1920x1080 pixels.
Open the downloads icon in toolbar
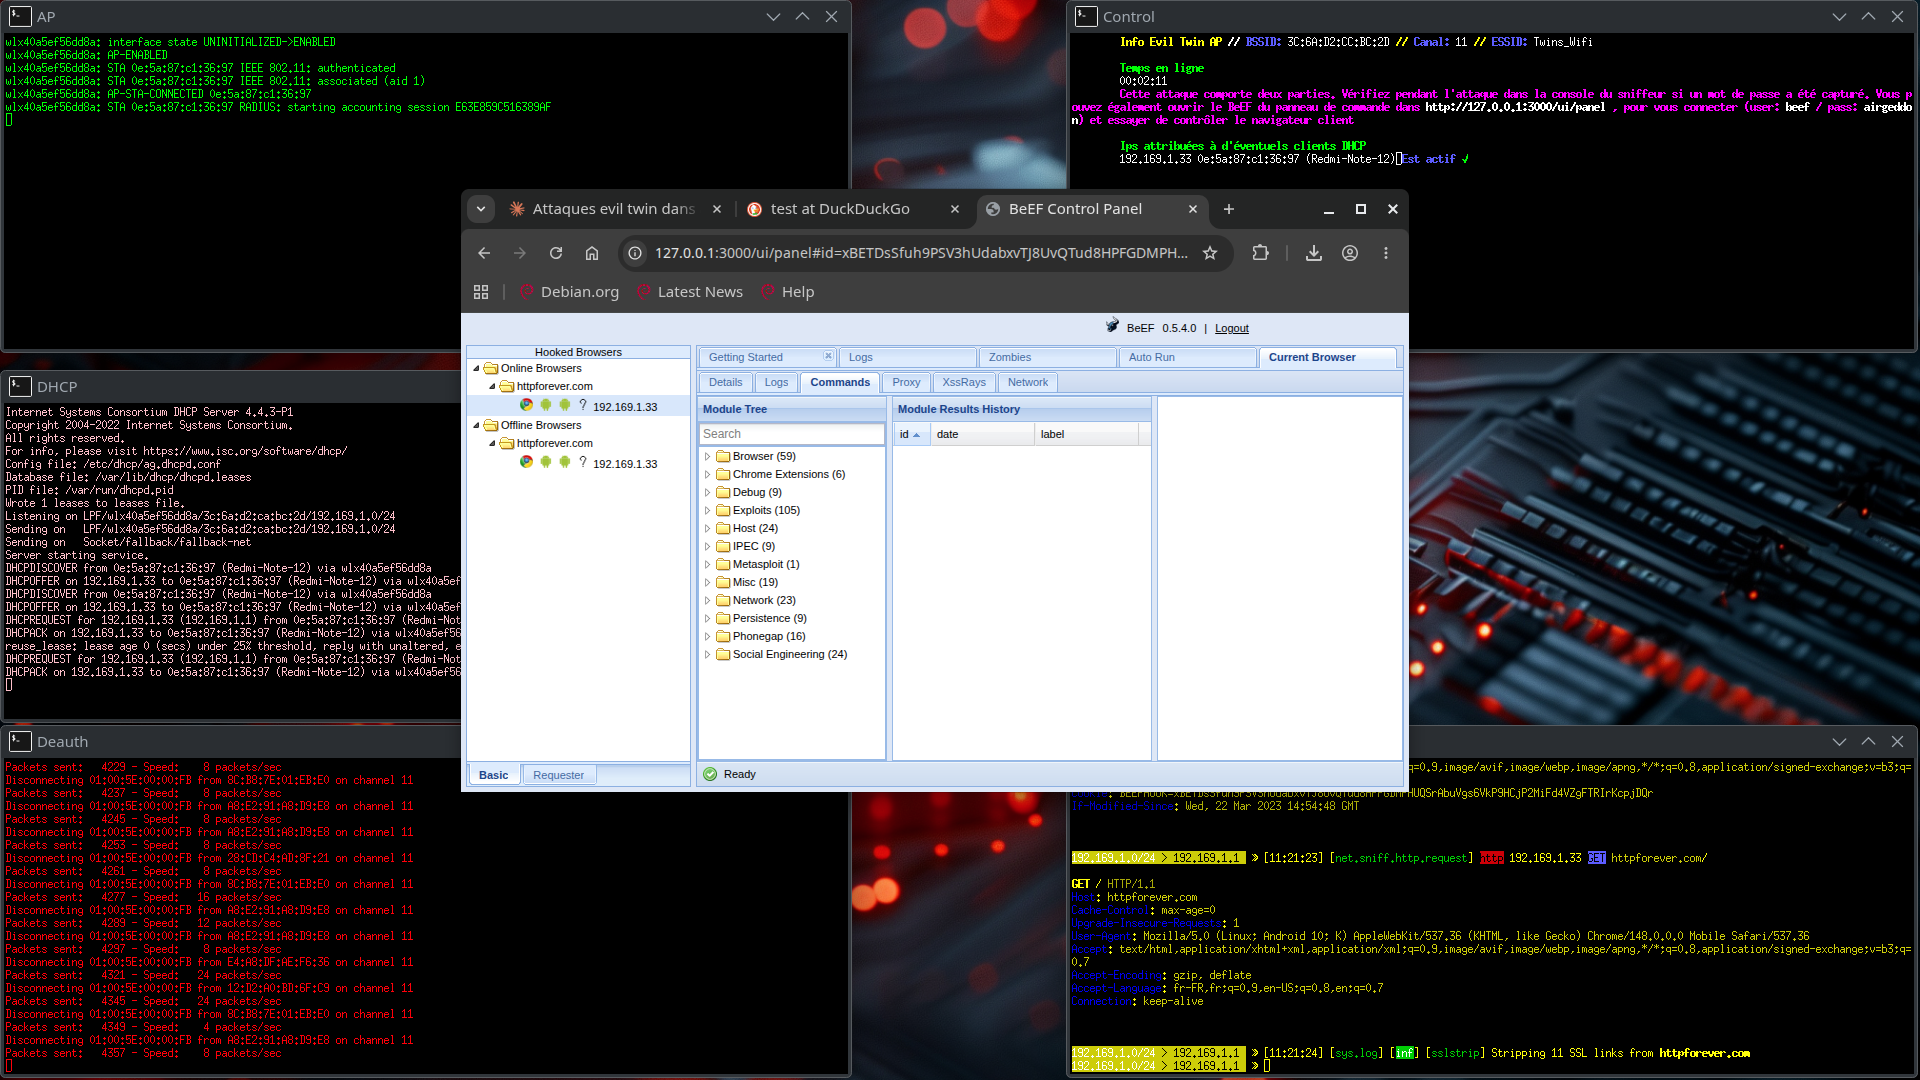click(1314, 253)
